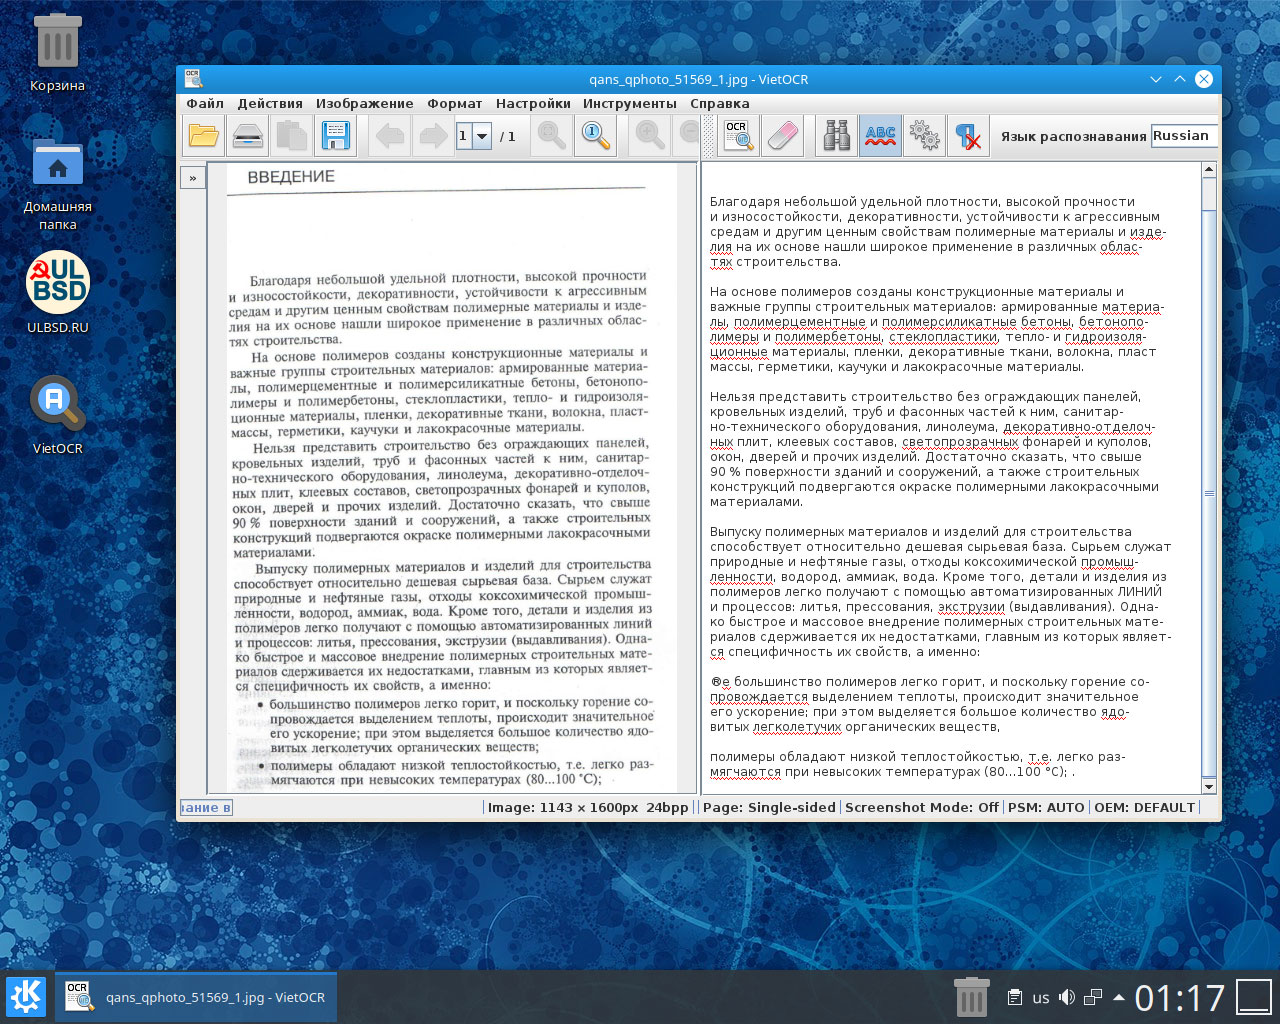
Task: Click the volume icon in system tray
Action: pyautogui.click(x=1067, y=997)
